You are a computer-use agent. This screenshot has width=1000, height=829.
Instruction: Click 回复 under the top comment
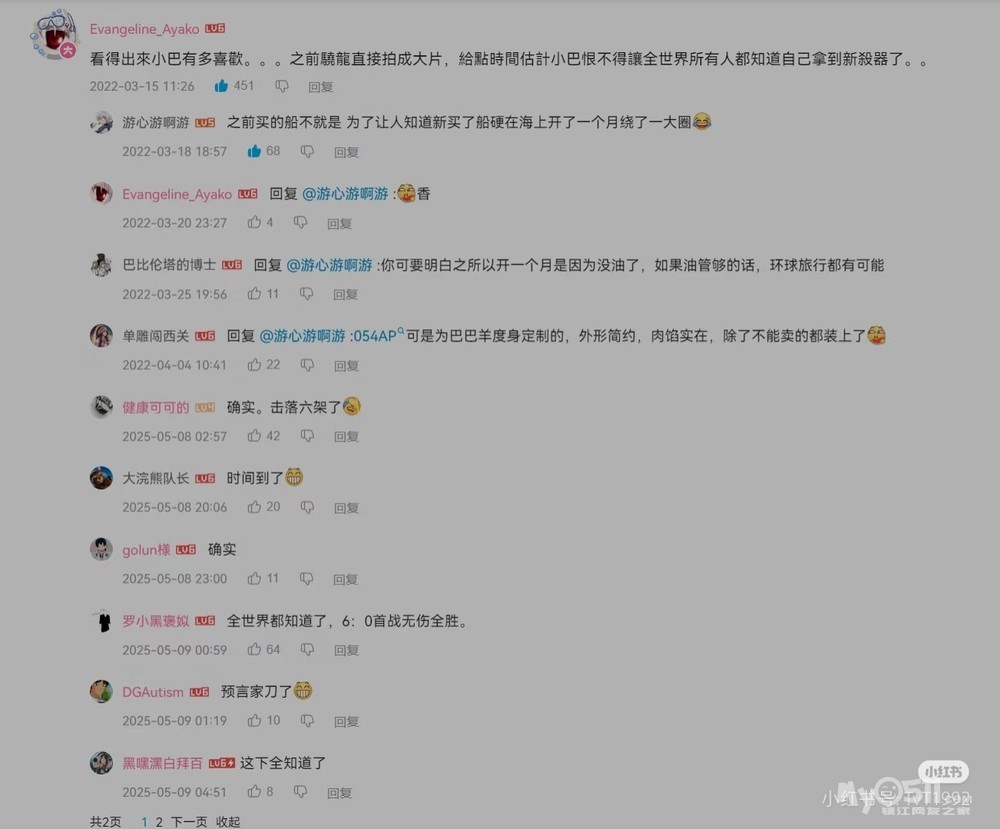[x=321, y=87]
